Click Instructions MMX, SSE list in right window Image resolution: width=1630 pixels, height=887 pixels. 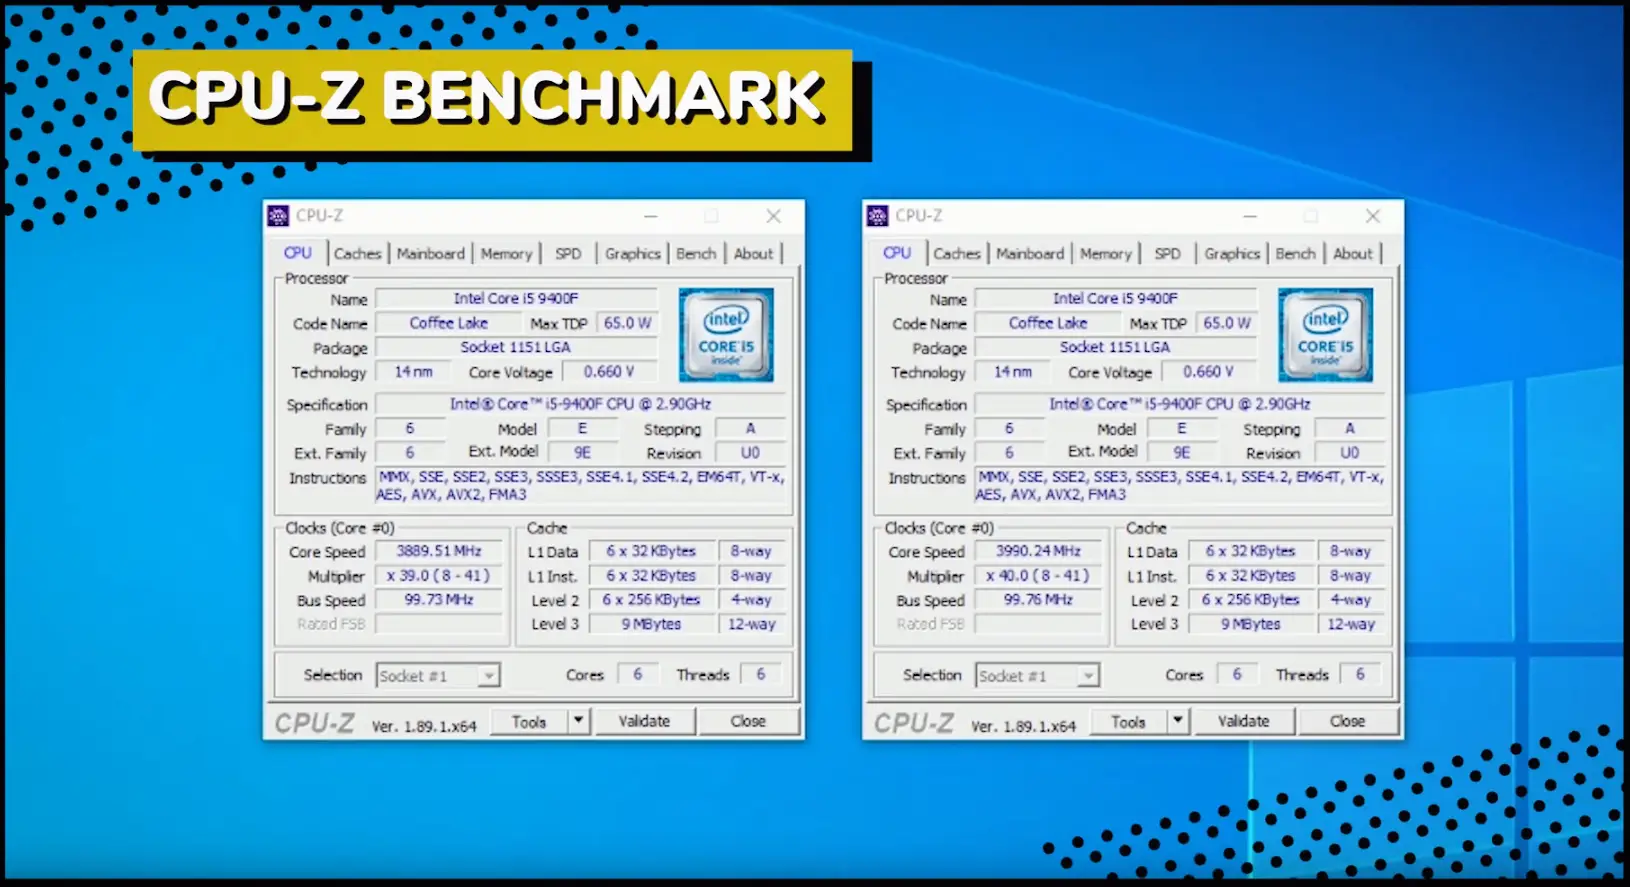point(1181,486)
